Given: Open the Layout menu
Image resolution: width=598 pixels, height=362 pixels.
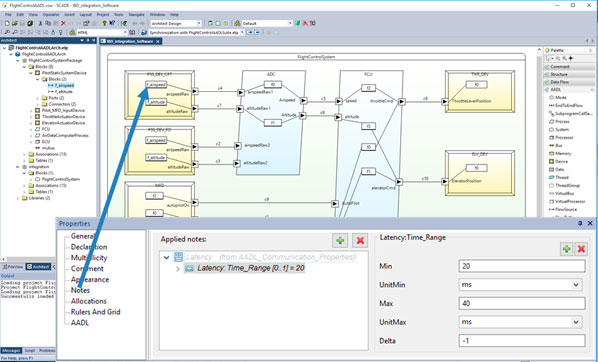Looking at the screenshot, I should pyautogui.click(x=85, y=14).
